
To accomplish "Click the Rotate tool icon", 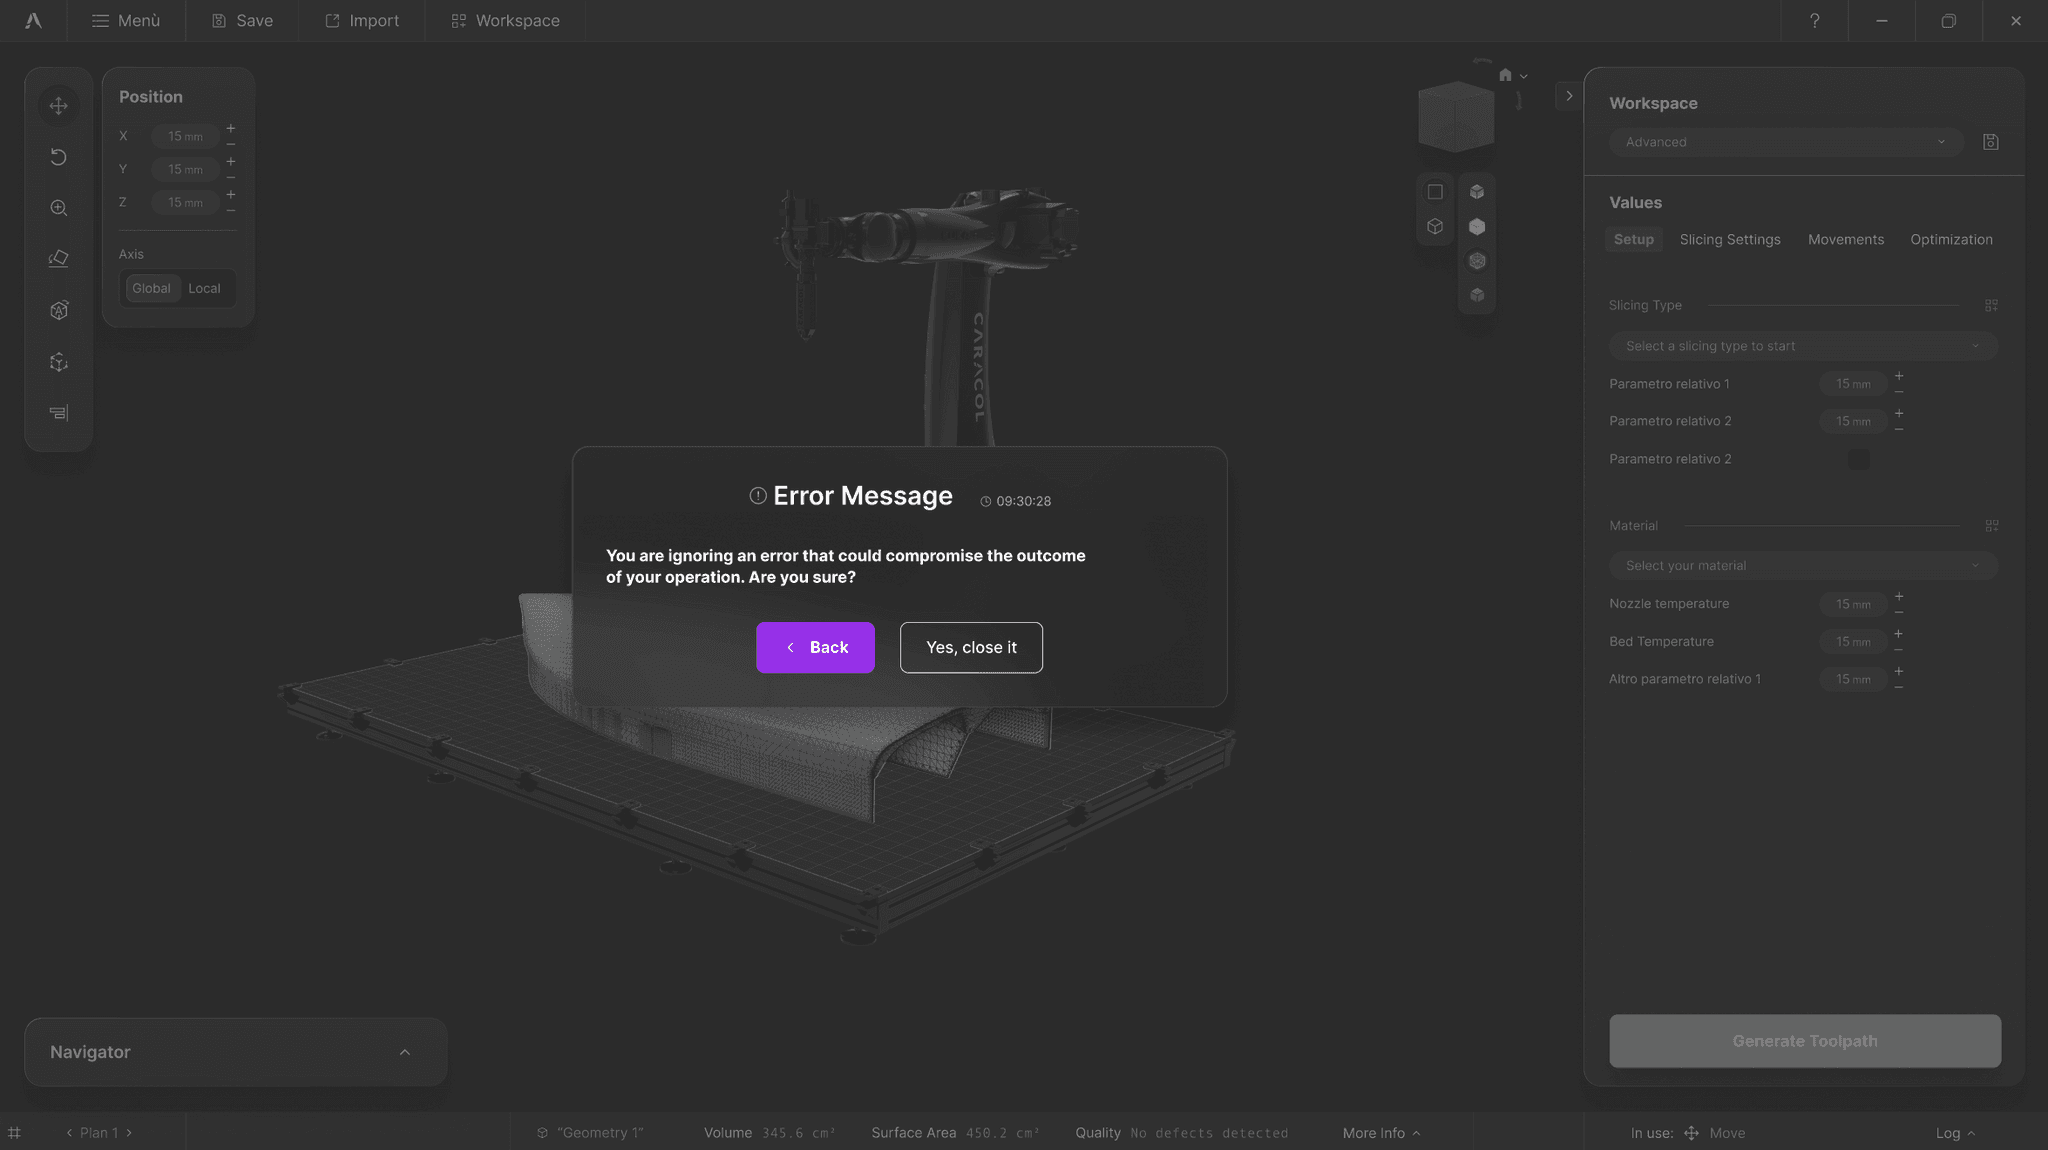I will tap(59, 157).
